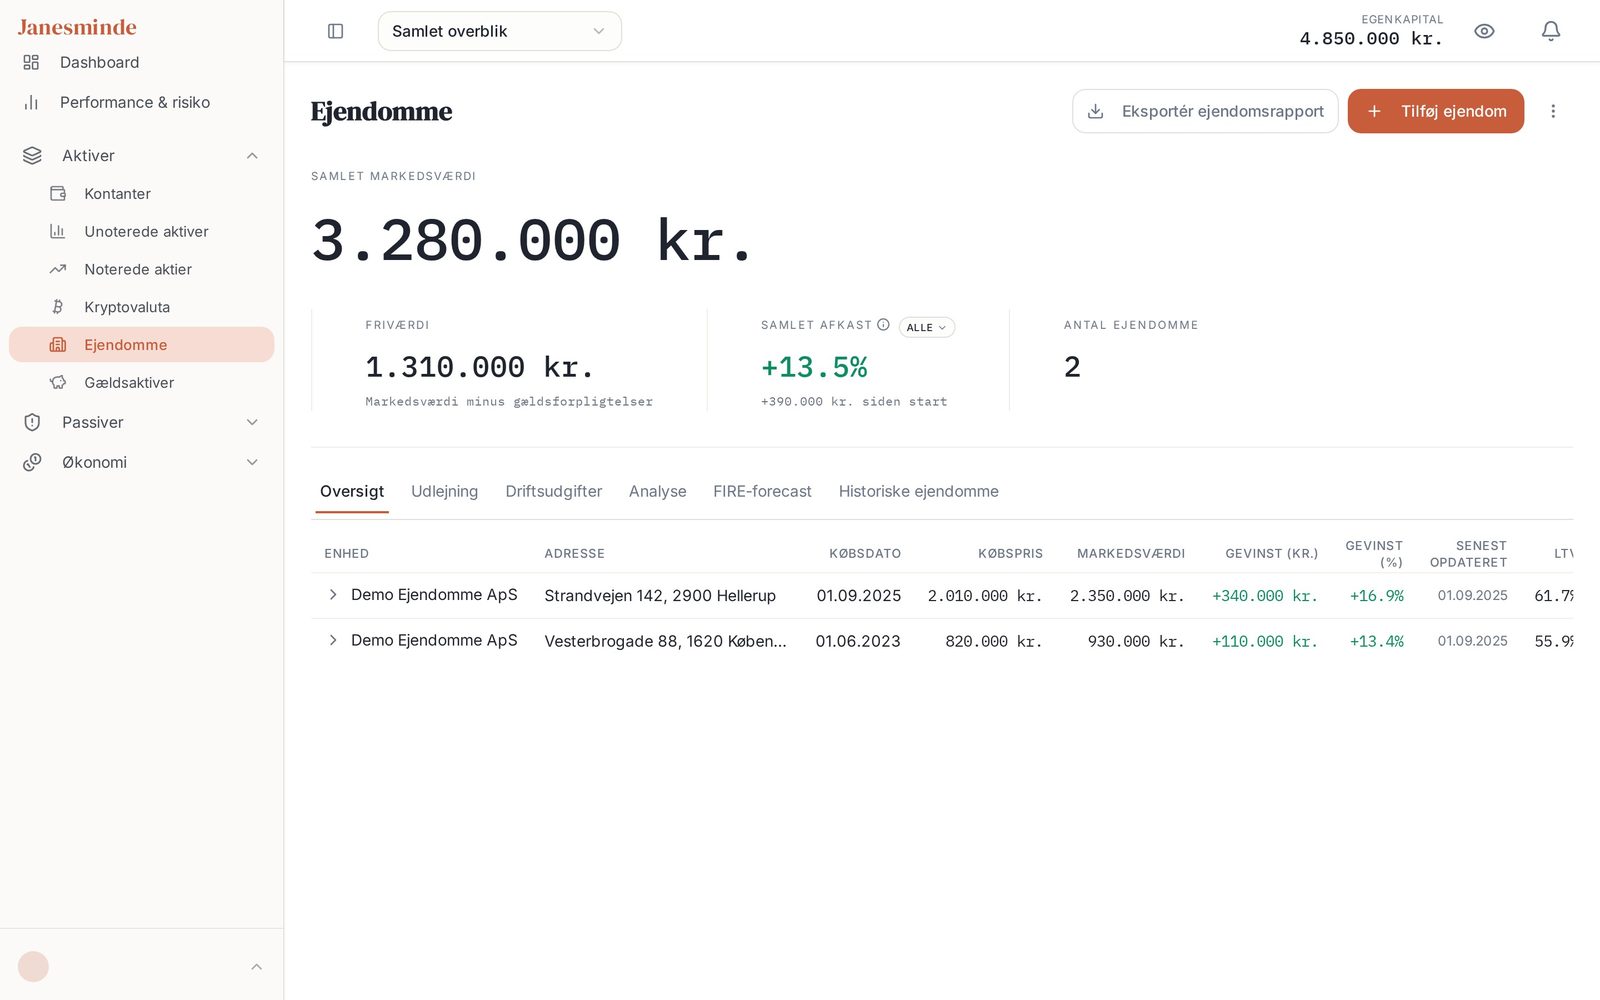
Task: Expand the Økonomi section chevron
Action: tap(252, 462)
